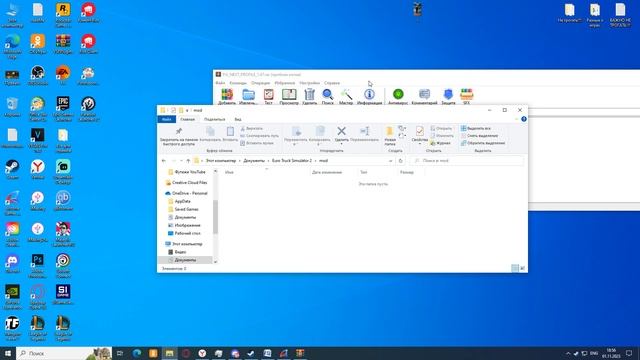Expand the address bar history dropdown
The width and height of the screenshot is (640, 360).
click(x=391, y=161)
